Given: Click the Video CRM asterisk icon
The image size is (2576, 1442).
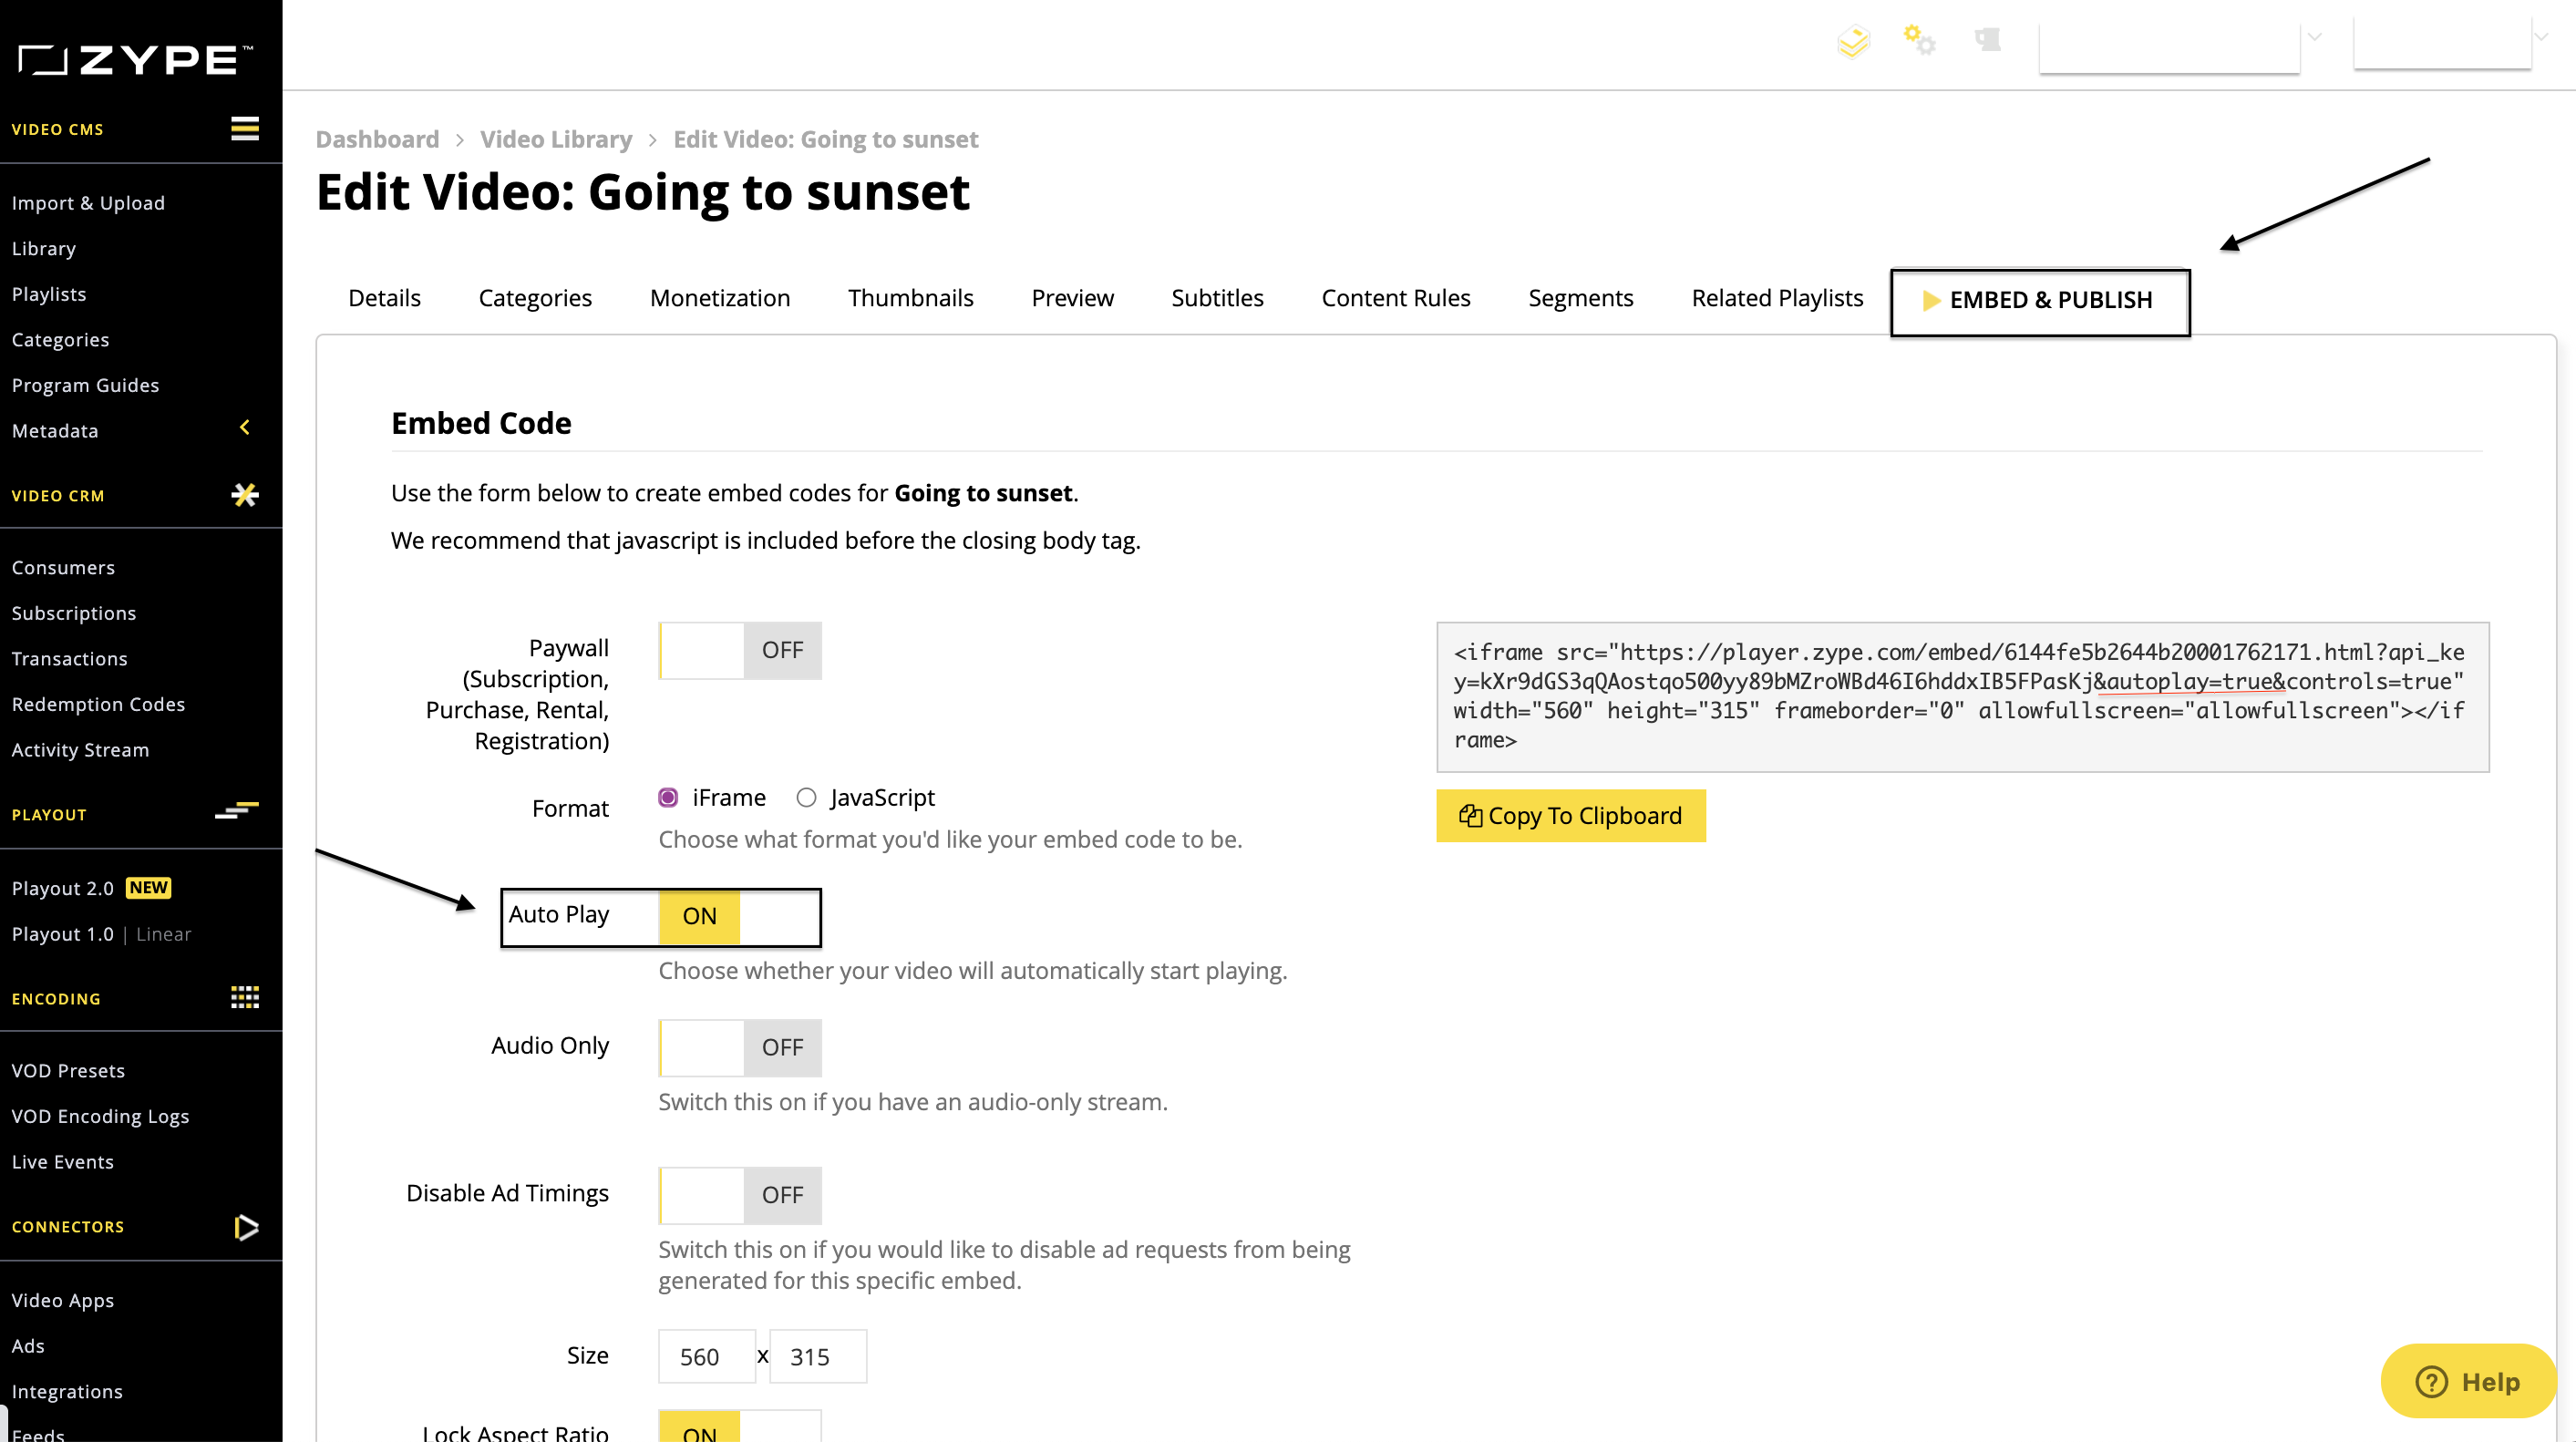Looking at the screenshot, I should click(245, 494).
